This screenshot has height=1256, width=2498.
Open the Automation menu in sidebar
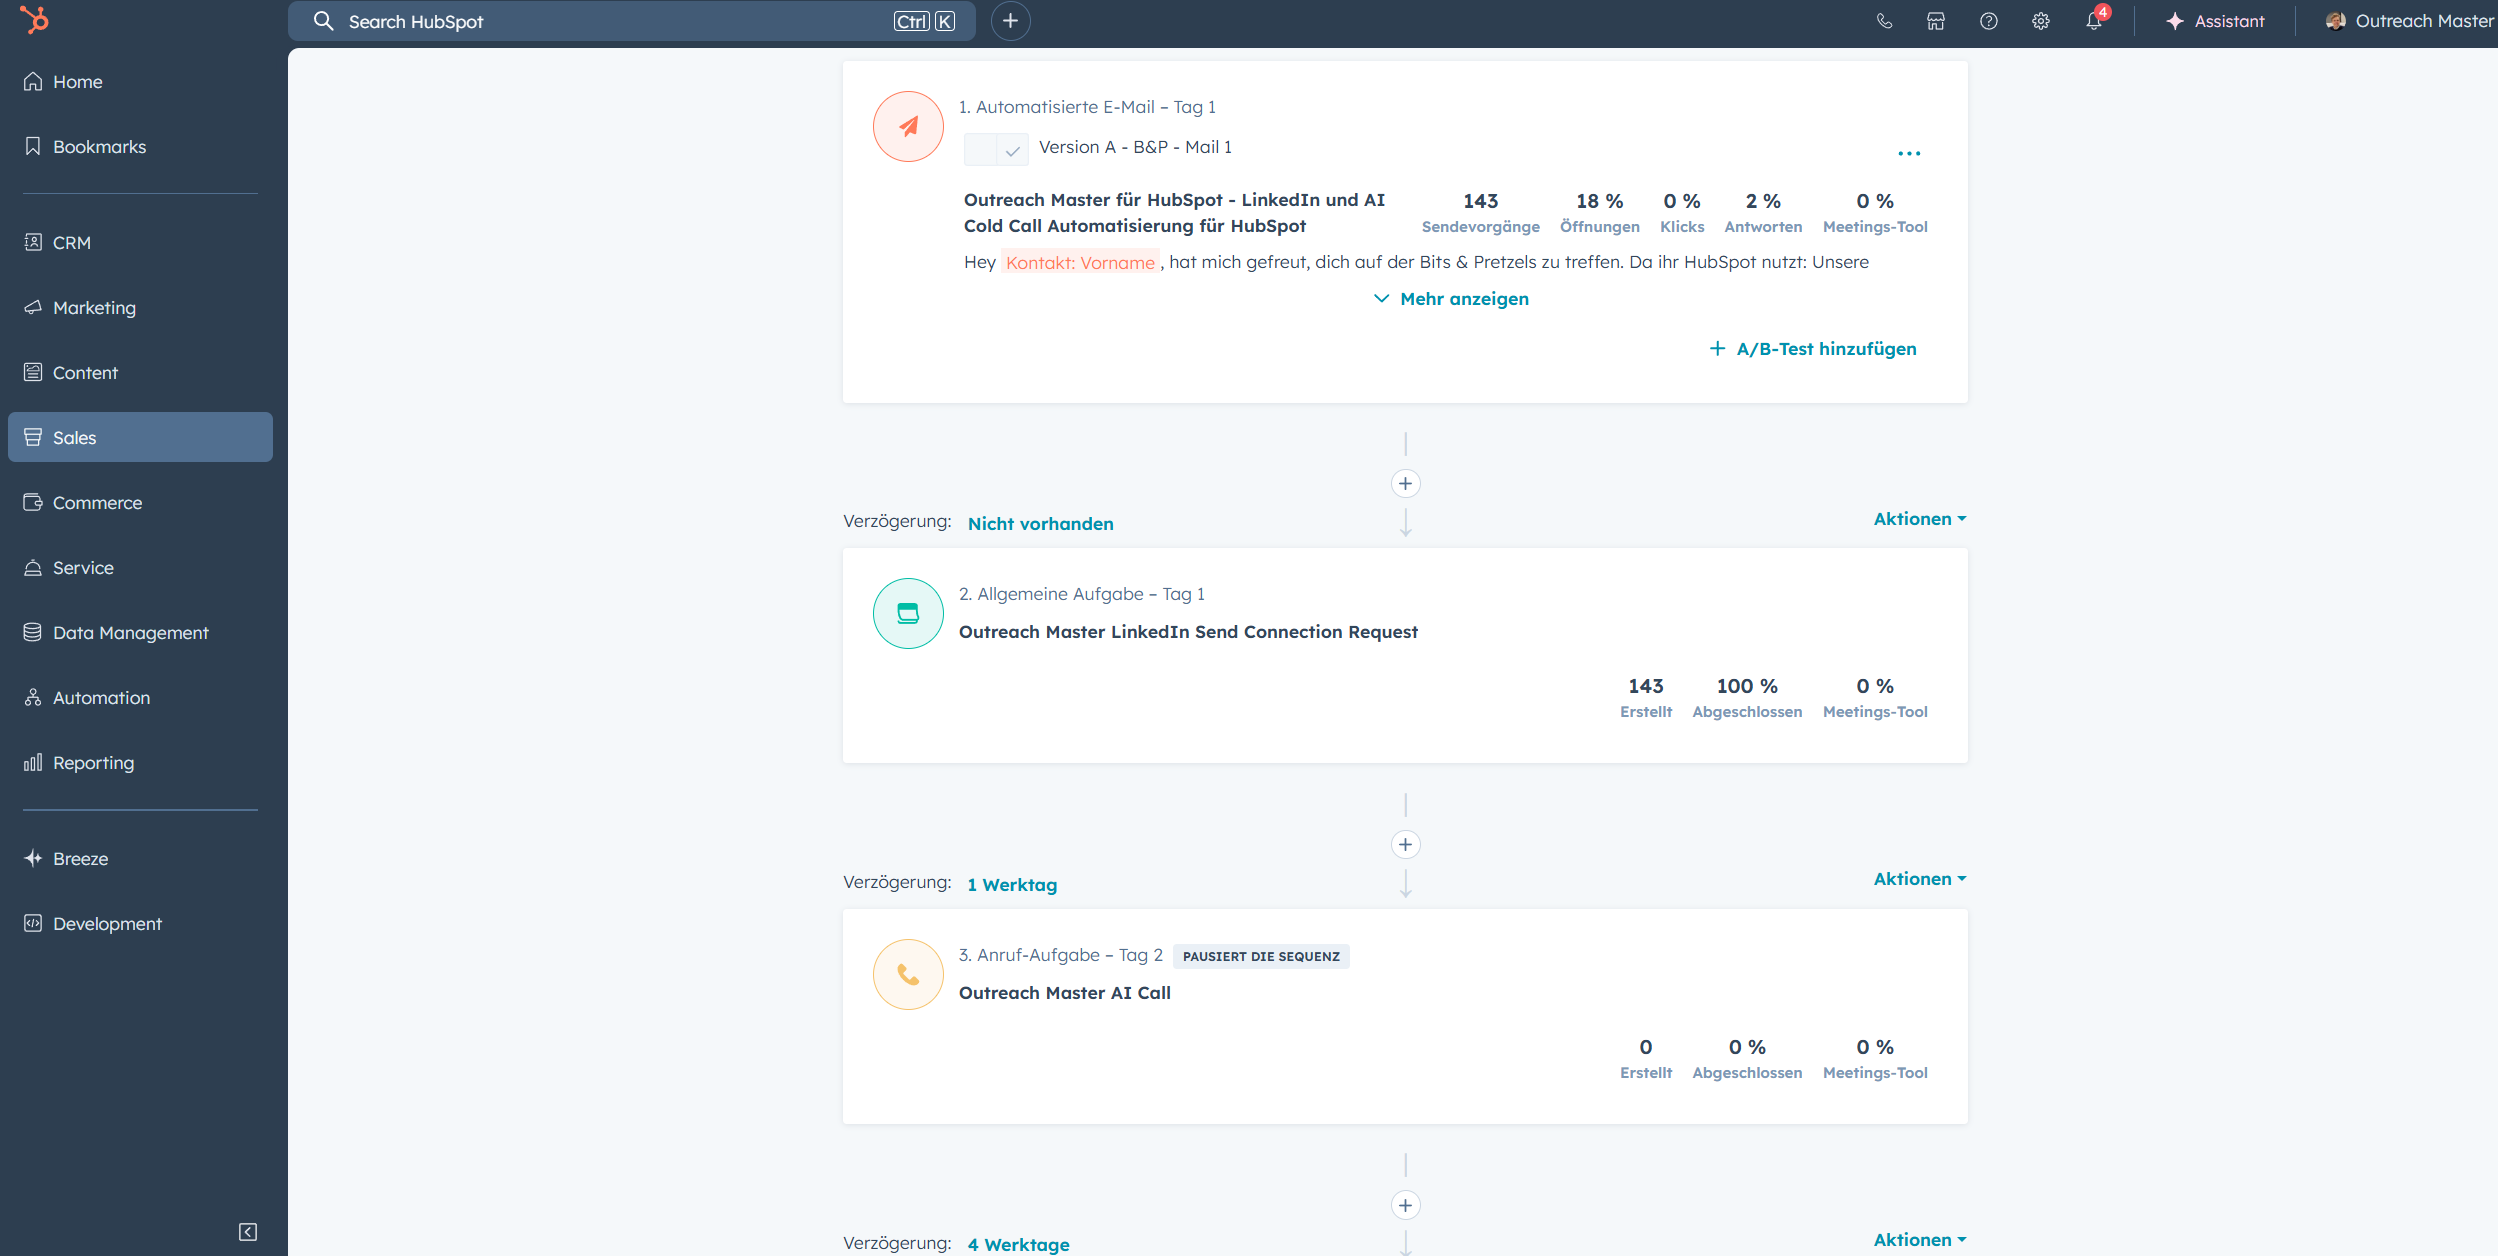[x=101, y=698]
